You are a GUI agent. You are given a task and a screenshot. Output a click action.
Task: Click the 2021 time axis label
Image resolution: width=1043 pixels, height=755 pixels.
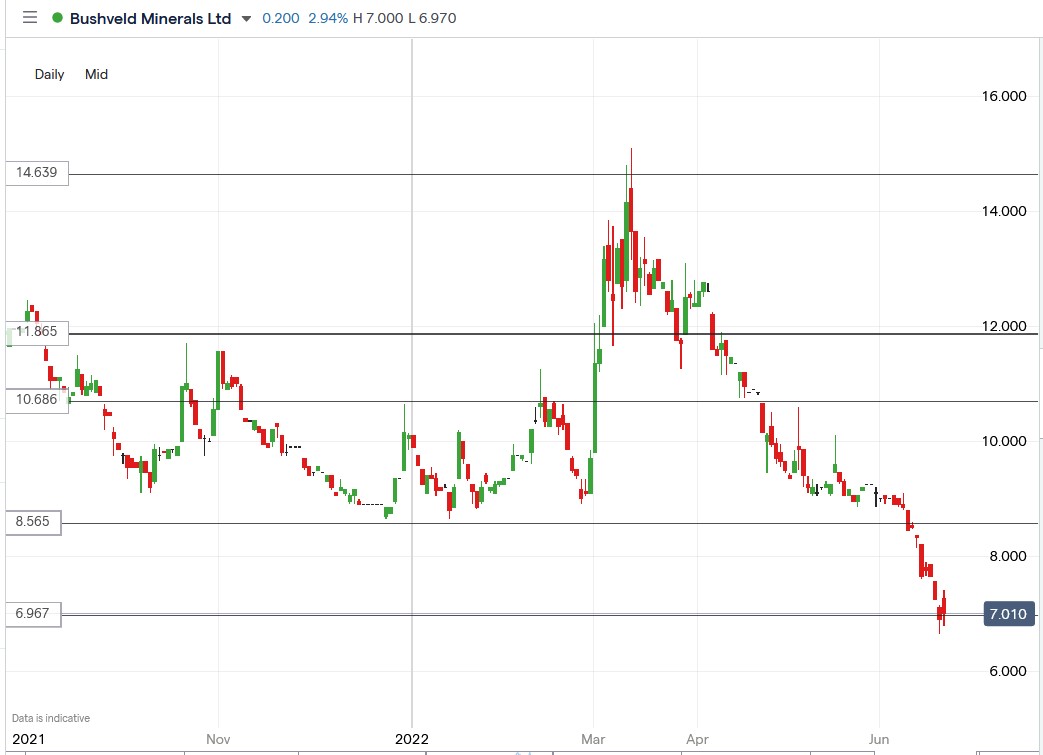pos(29,739)
